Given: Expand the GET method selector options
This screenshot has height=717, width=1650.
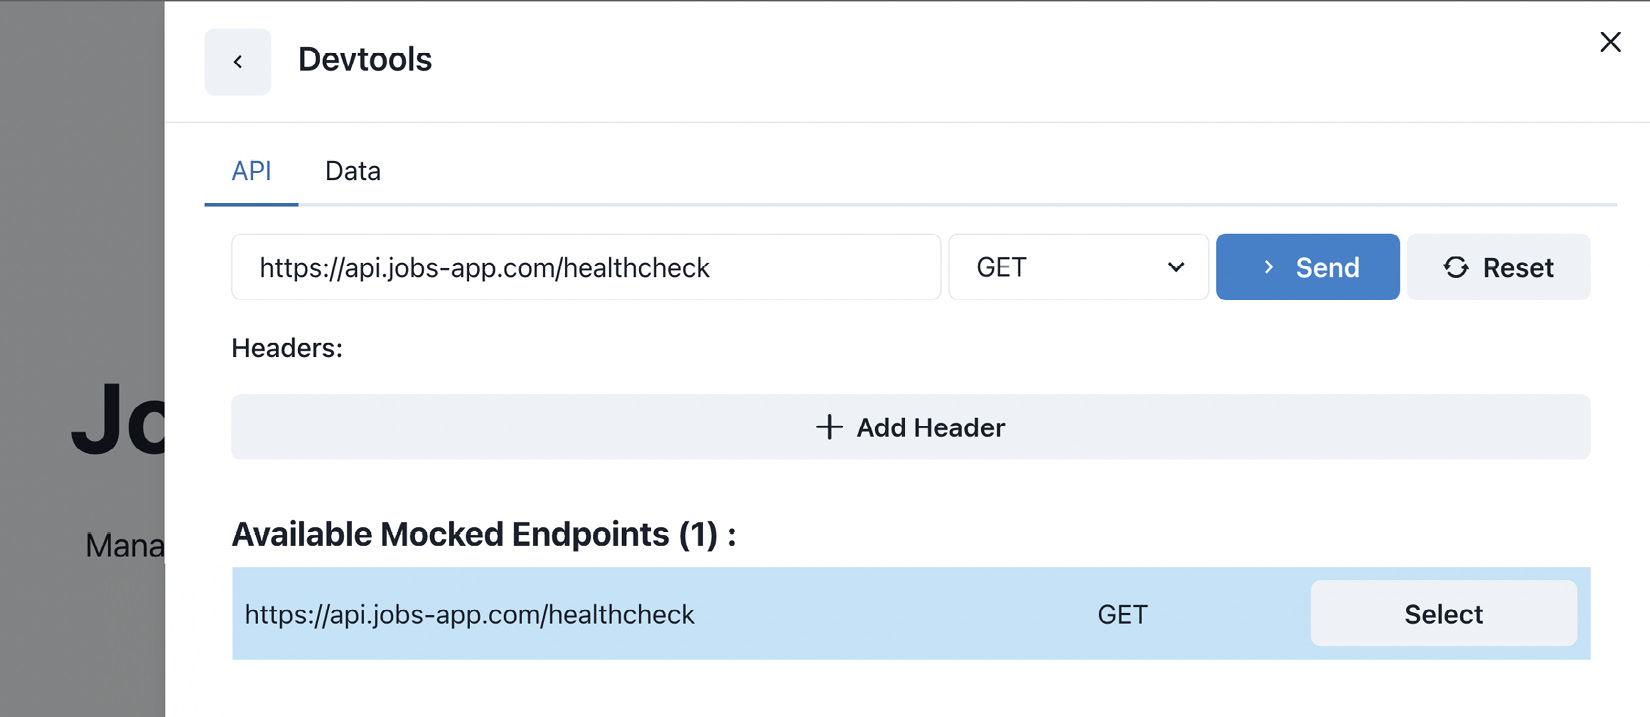Looking at the screenshot, I should (1078, 267).
